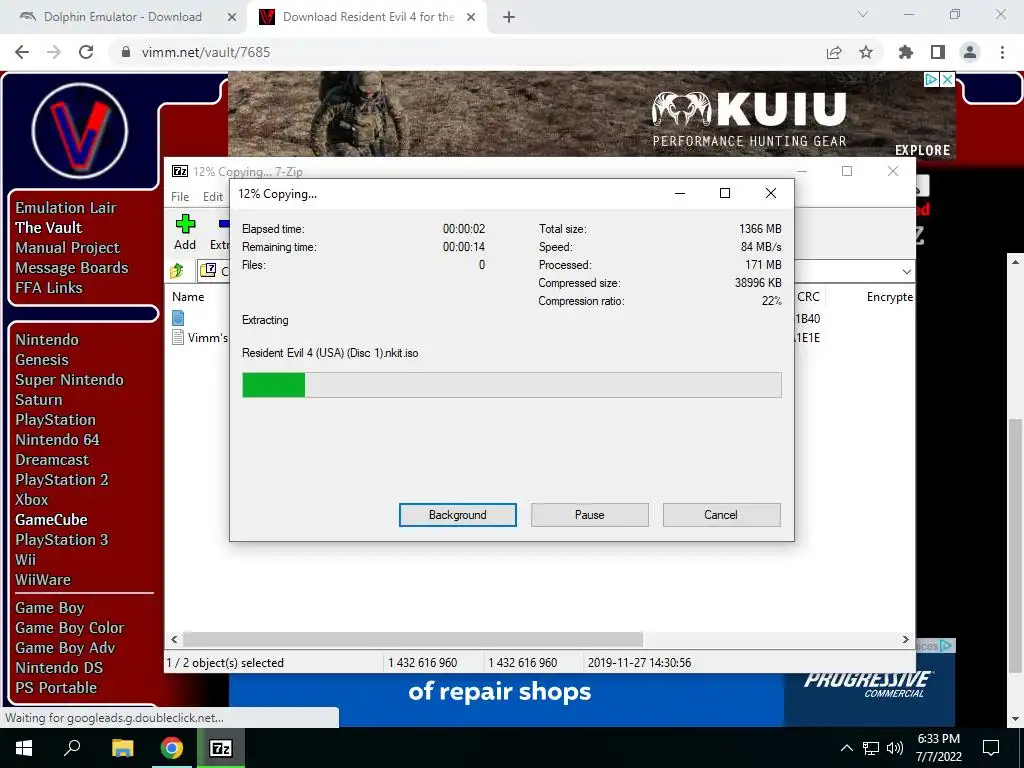1024x768 pixels.
Task: Click the Vimm's Lair V logo
Action: 80,130
